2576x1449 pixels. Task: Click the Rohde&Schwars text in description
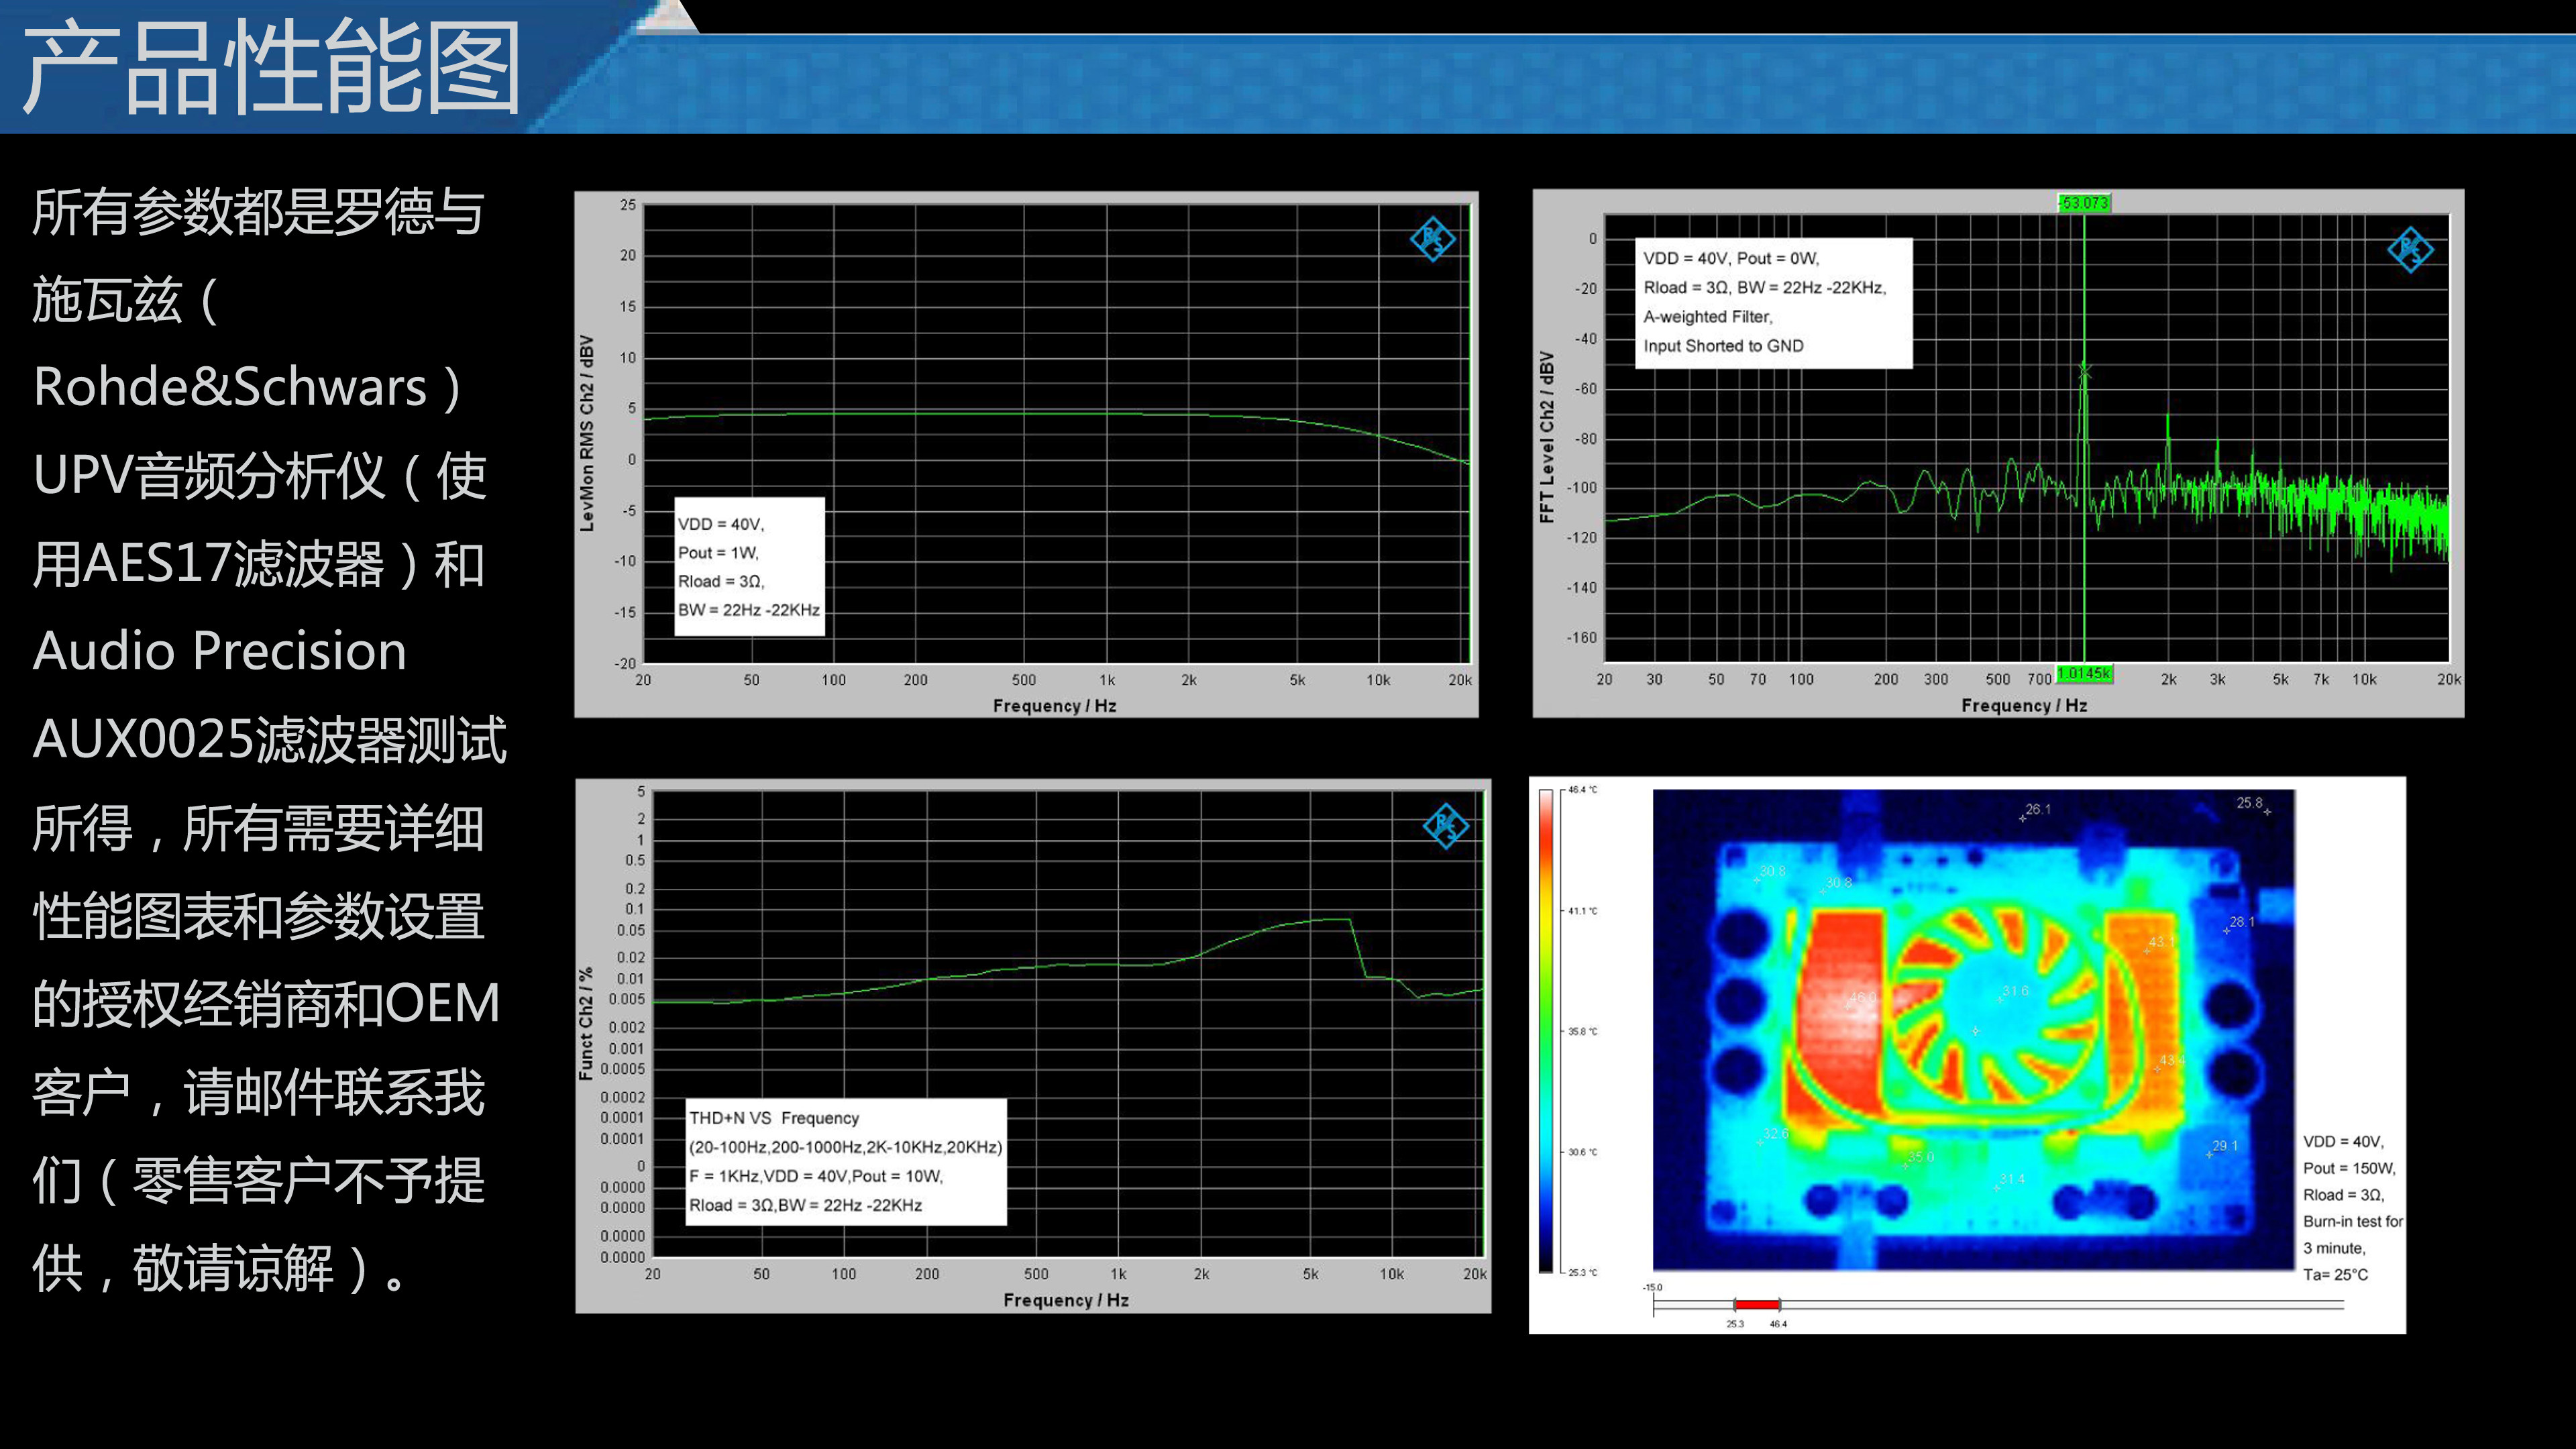click(231, 387)
